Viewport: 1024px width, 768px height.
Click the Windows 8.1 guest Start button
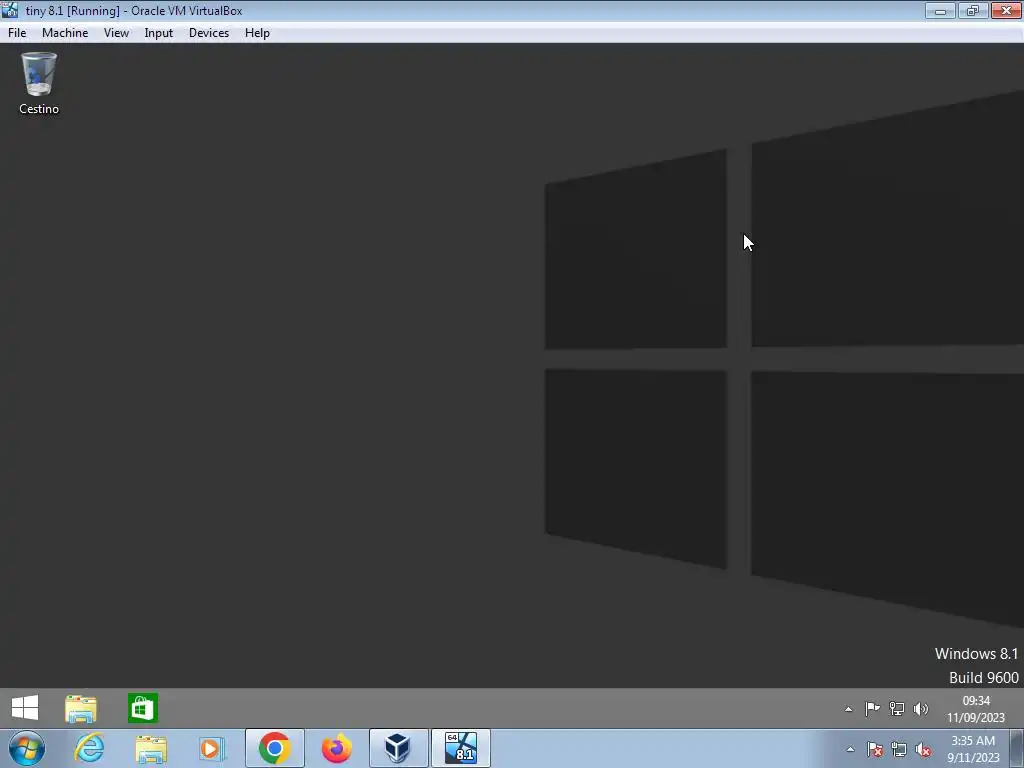pyautogui.click(x=25, y=708)
